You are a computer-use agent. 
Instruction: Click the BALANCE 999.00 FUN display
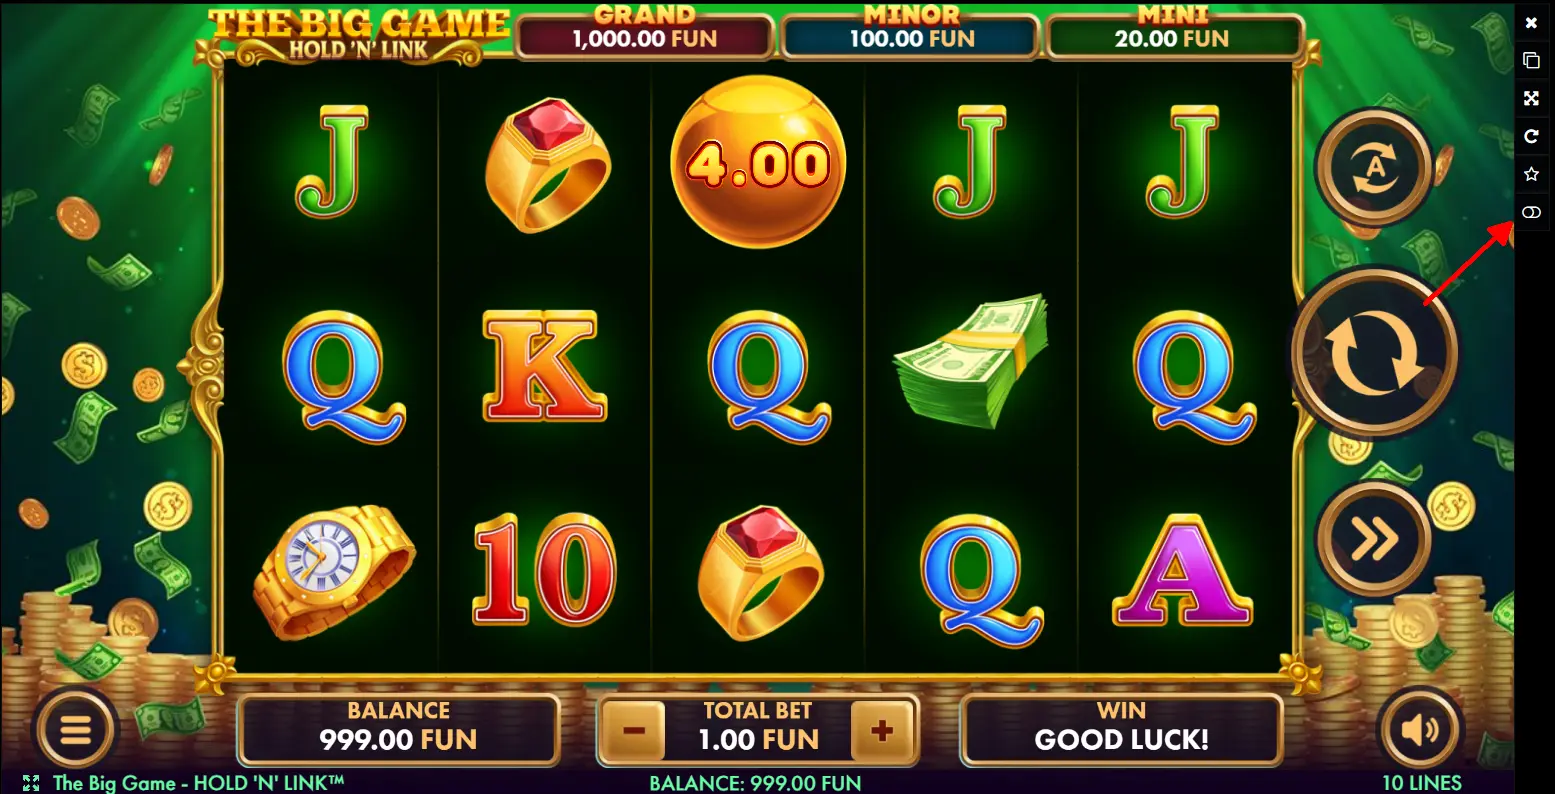[x=398, y=727]
